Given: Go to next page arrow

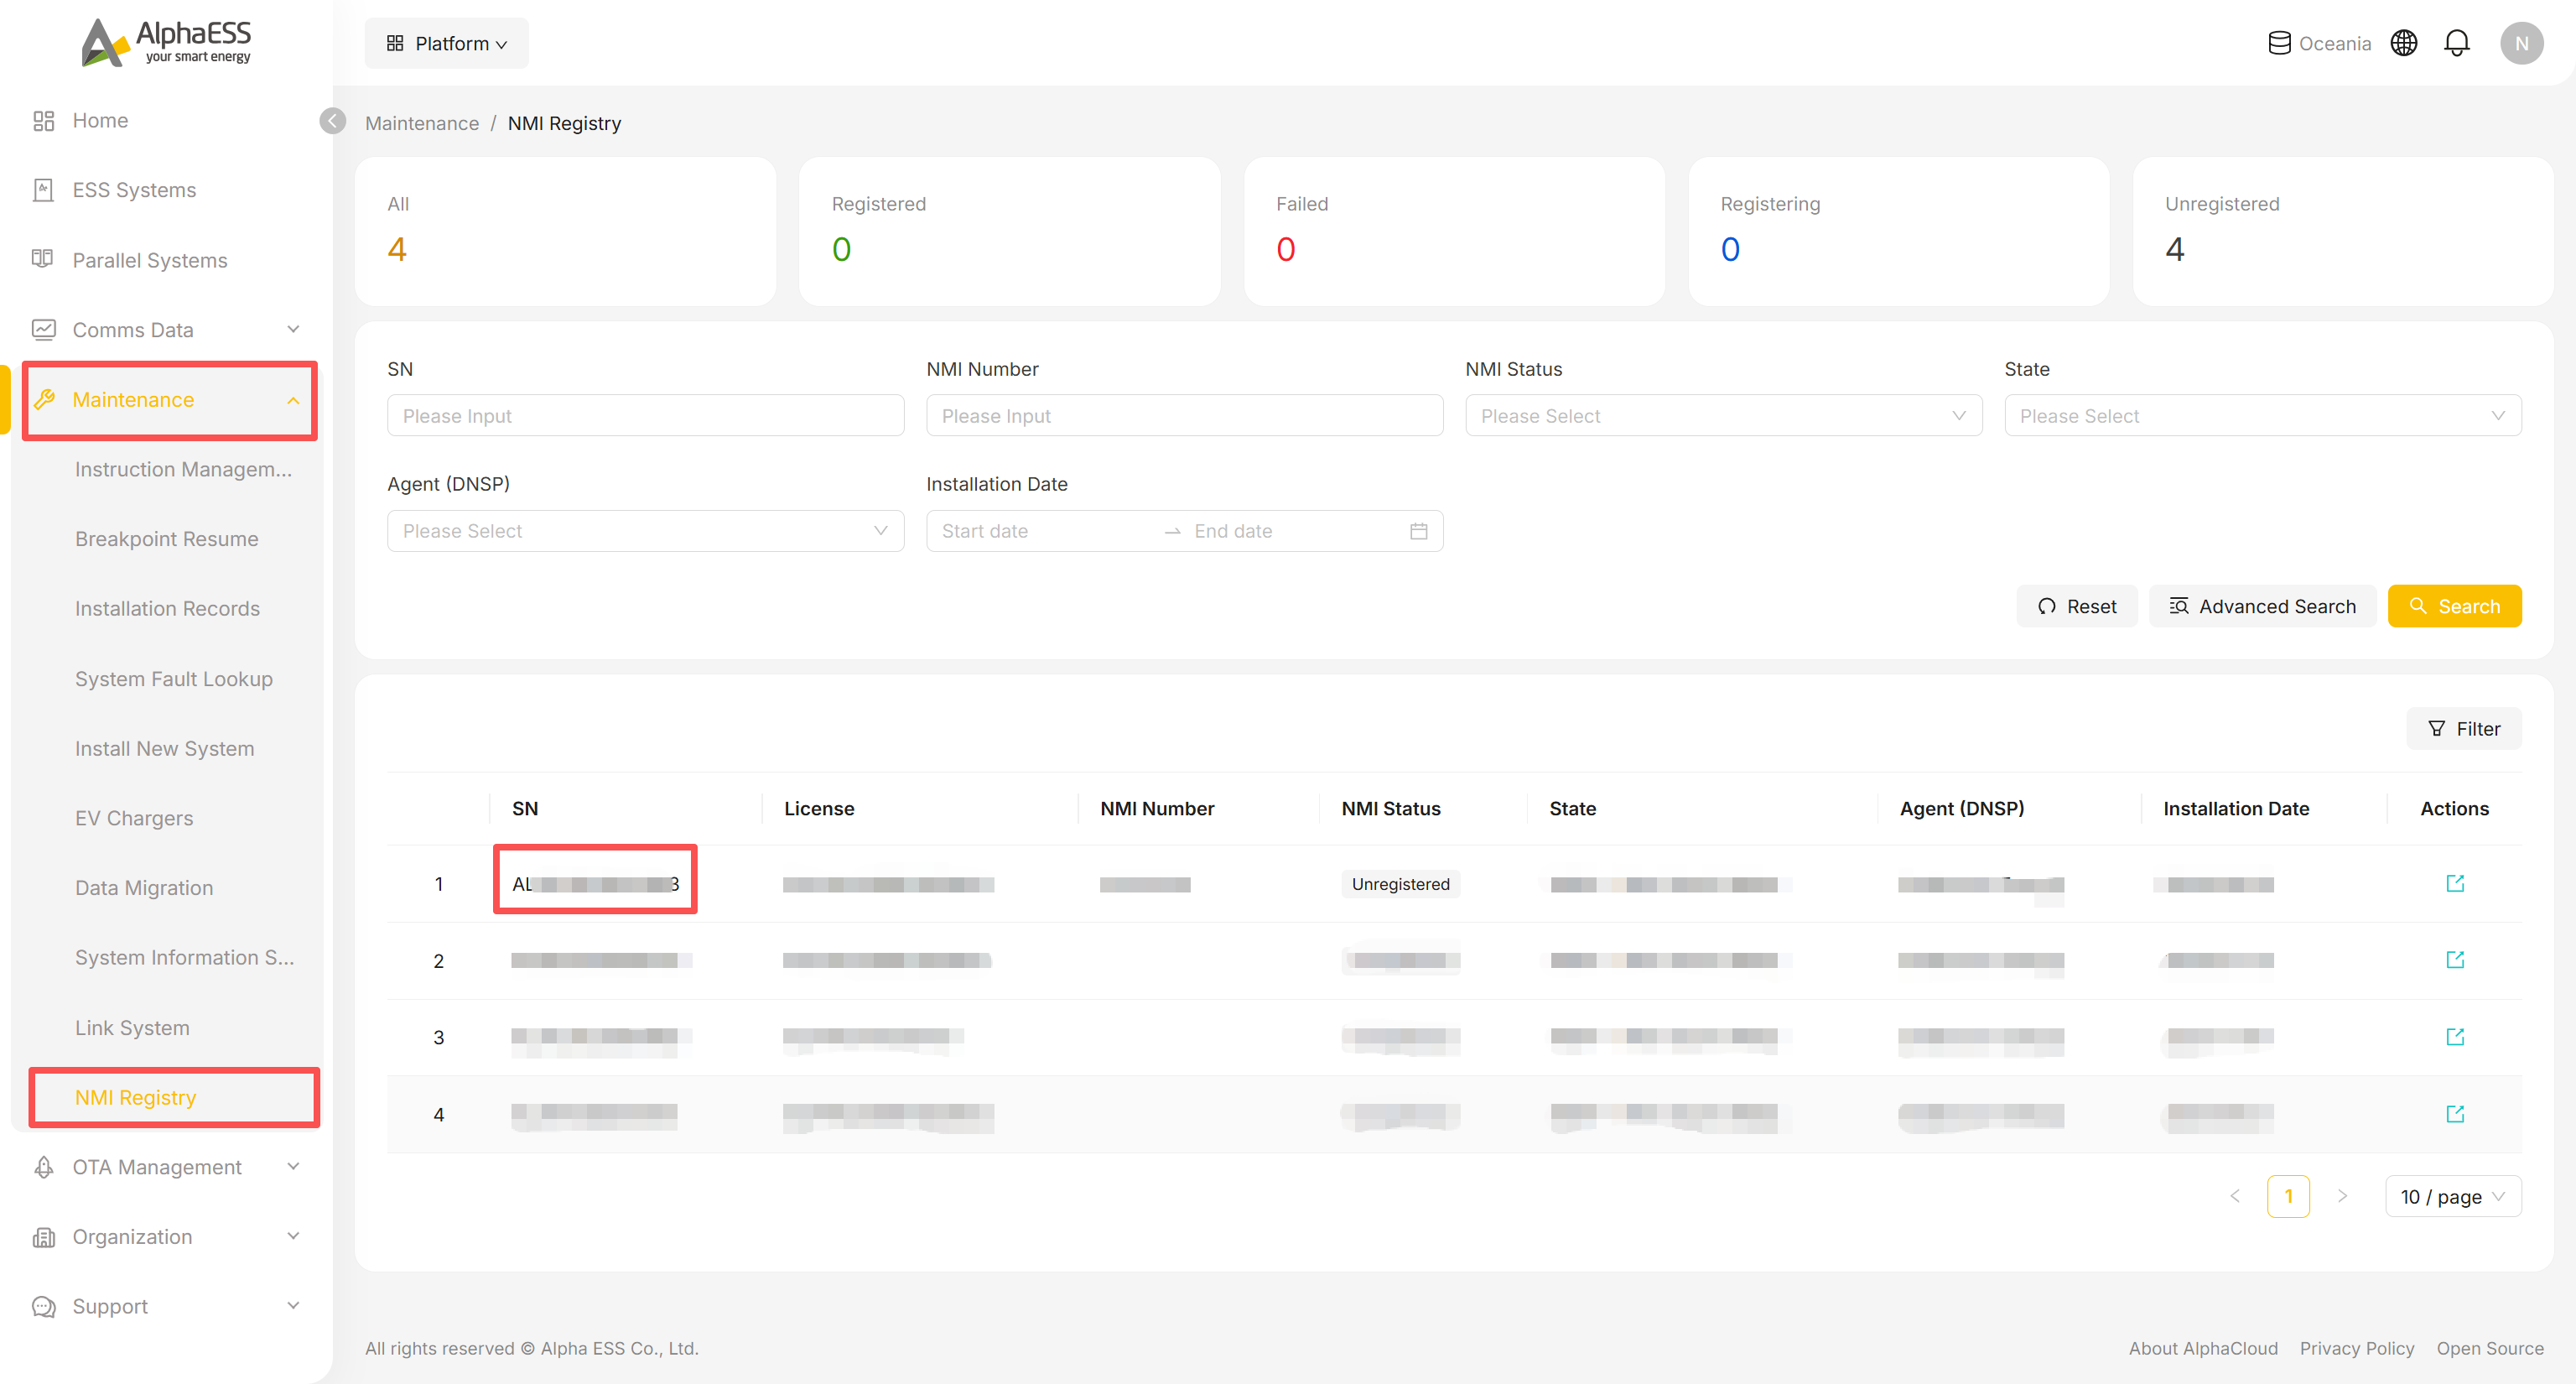Looking at the screenshot, I should pyautogui.click(x=2342, y=1196).
